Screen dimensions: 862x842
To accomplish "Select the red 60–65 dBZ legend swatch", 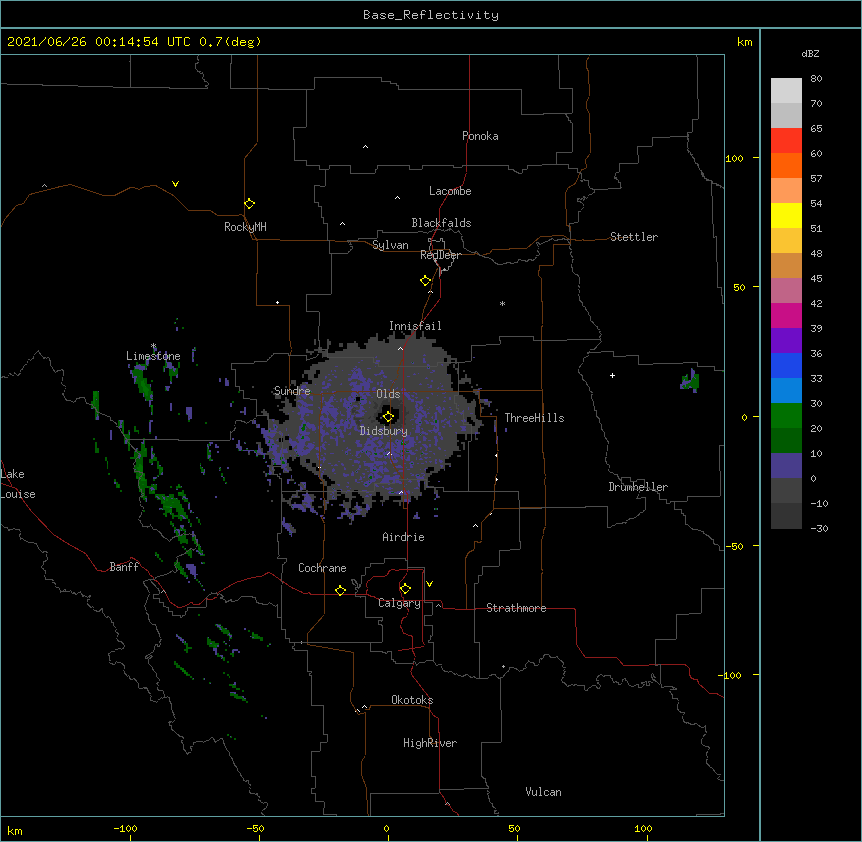I will 786,141.
